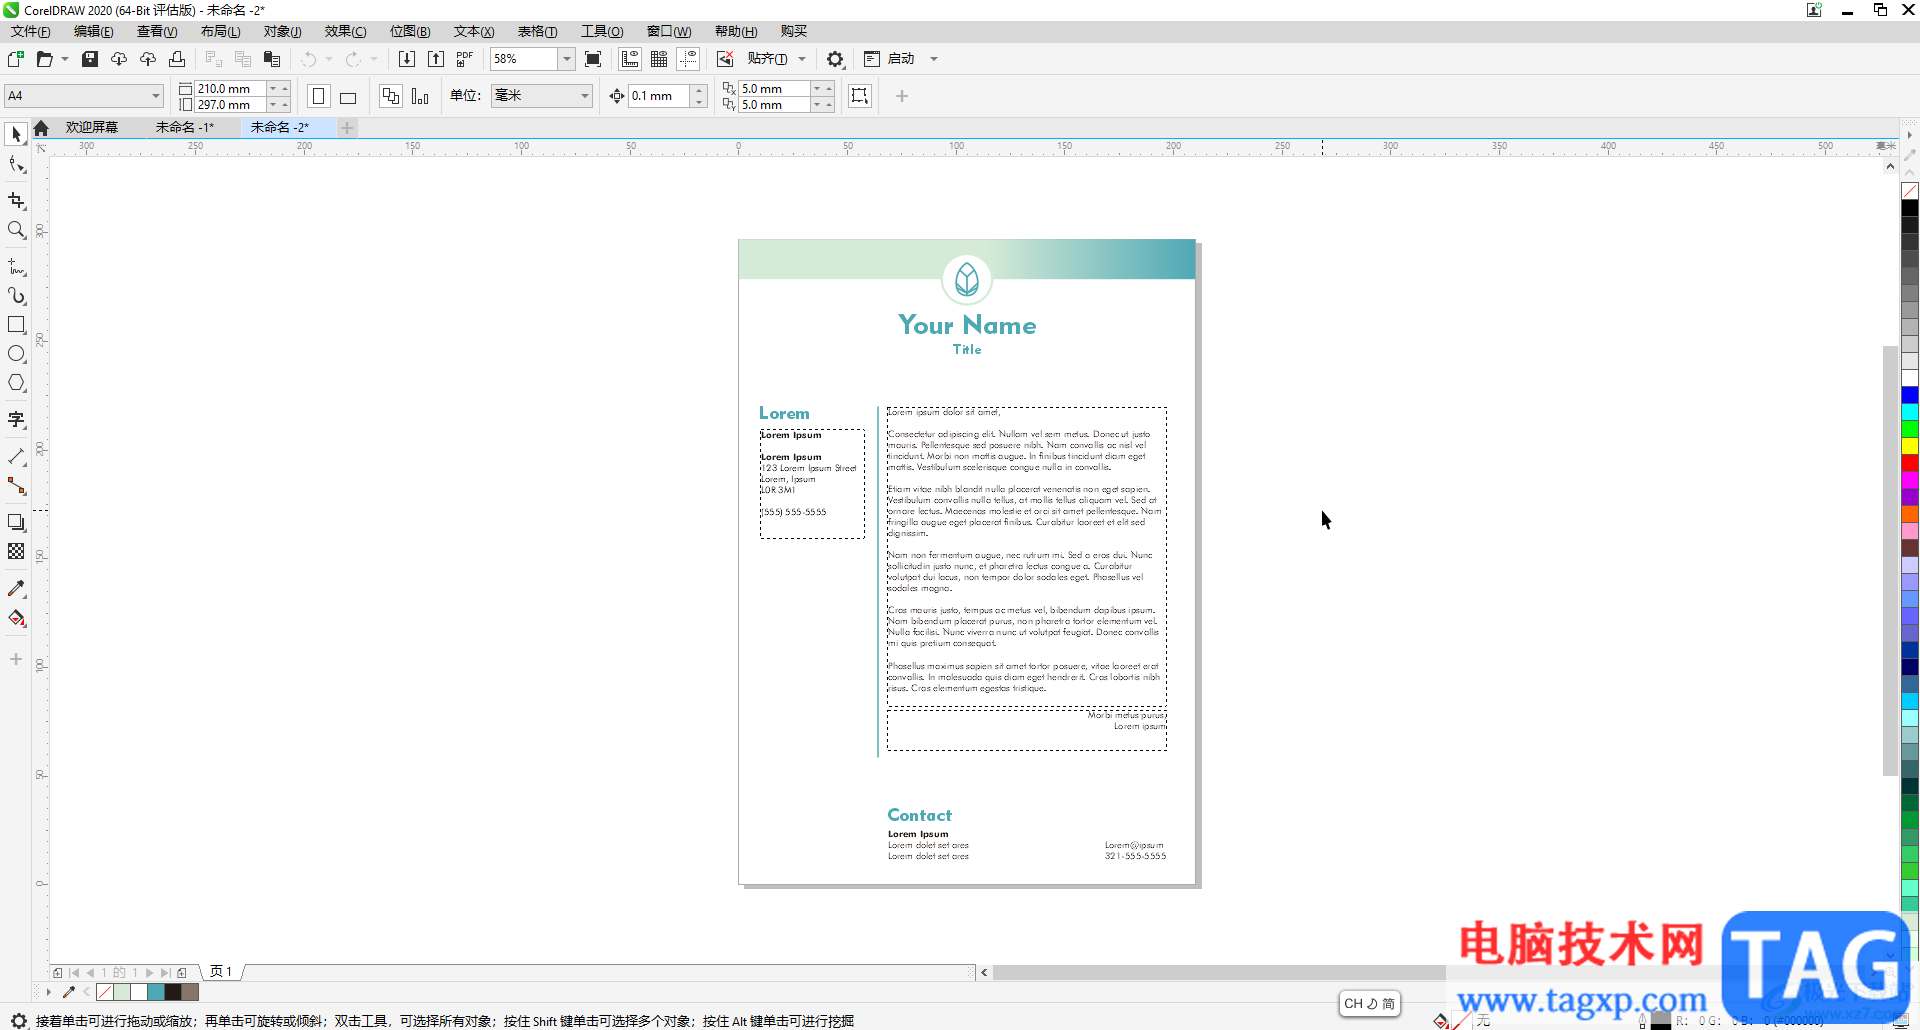This screenshot has height=1030, width=1920.
Task: Toggle guidelines display
Action: pos(688,59)
